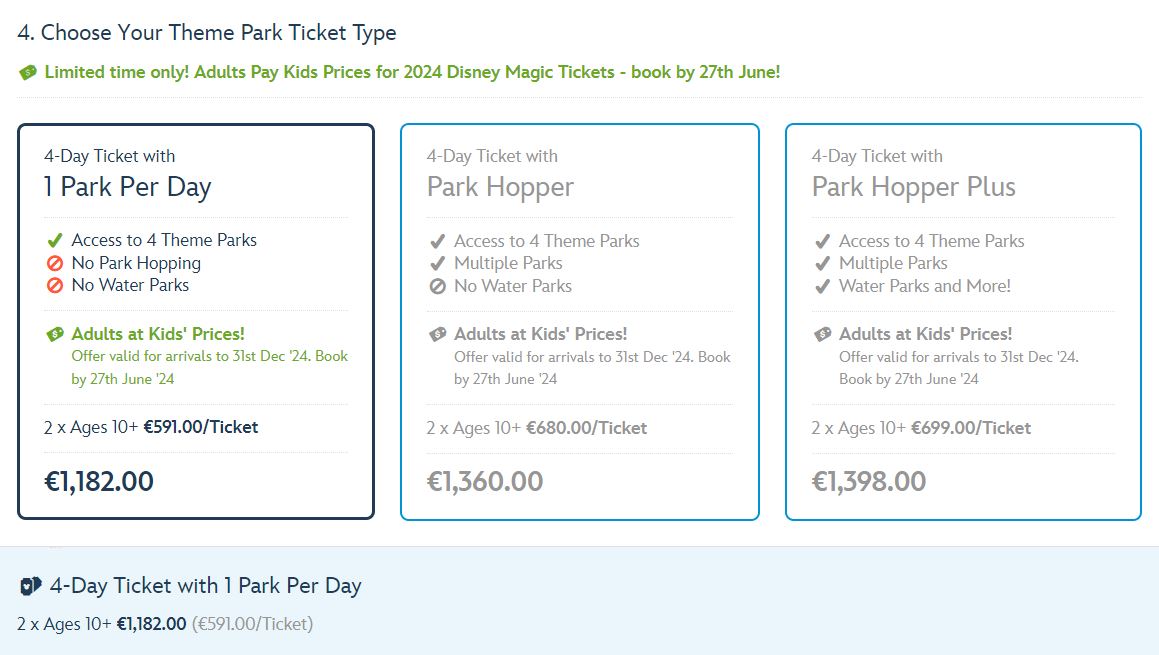Click green tag icon next to Adults at Kids' Prices in first card

coord(55,334)
